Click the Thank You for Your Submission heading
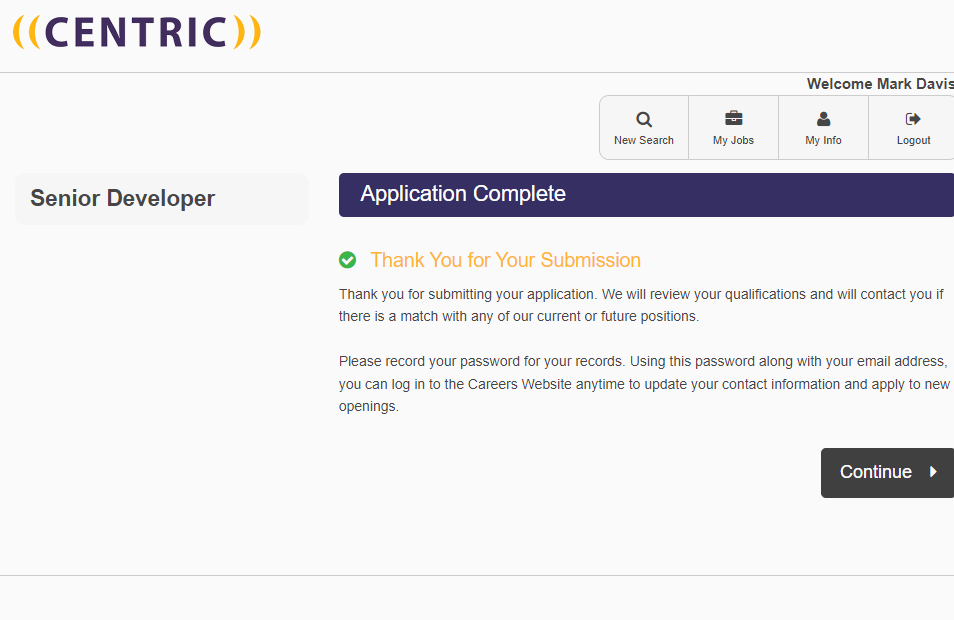This screenshot has height=620, width=954. [505, 260]
